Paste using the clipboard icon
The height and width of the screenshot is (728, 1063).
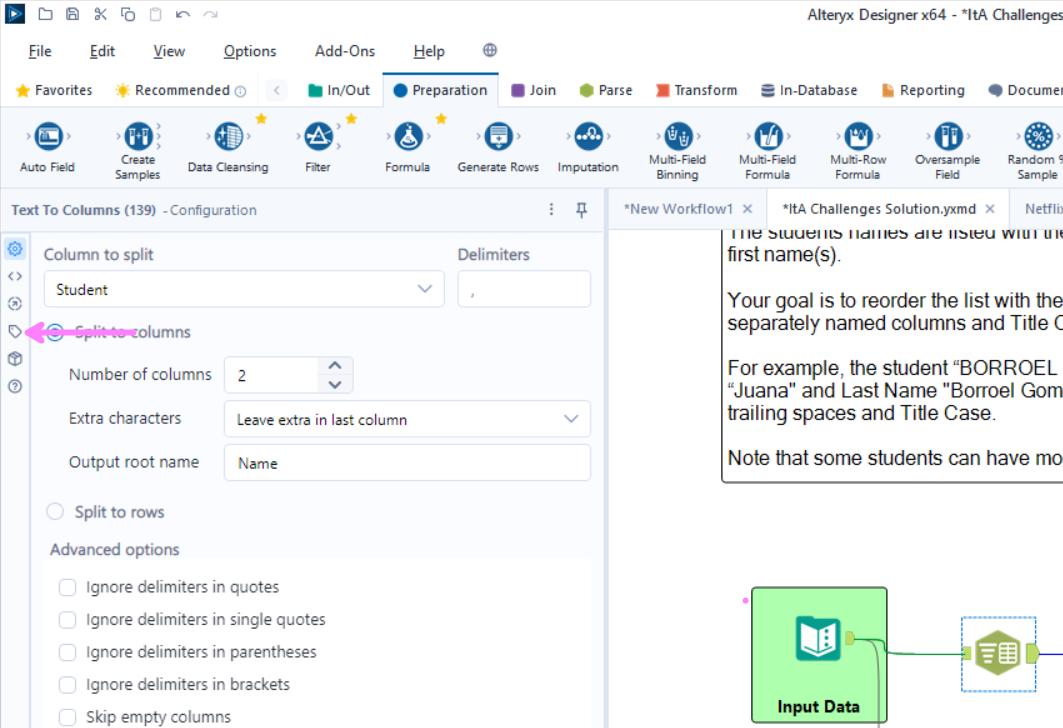(x=155, y=14)
